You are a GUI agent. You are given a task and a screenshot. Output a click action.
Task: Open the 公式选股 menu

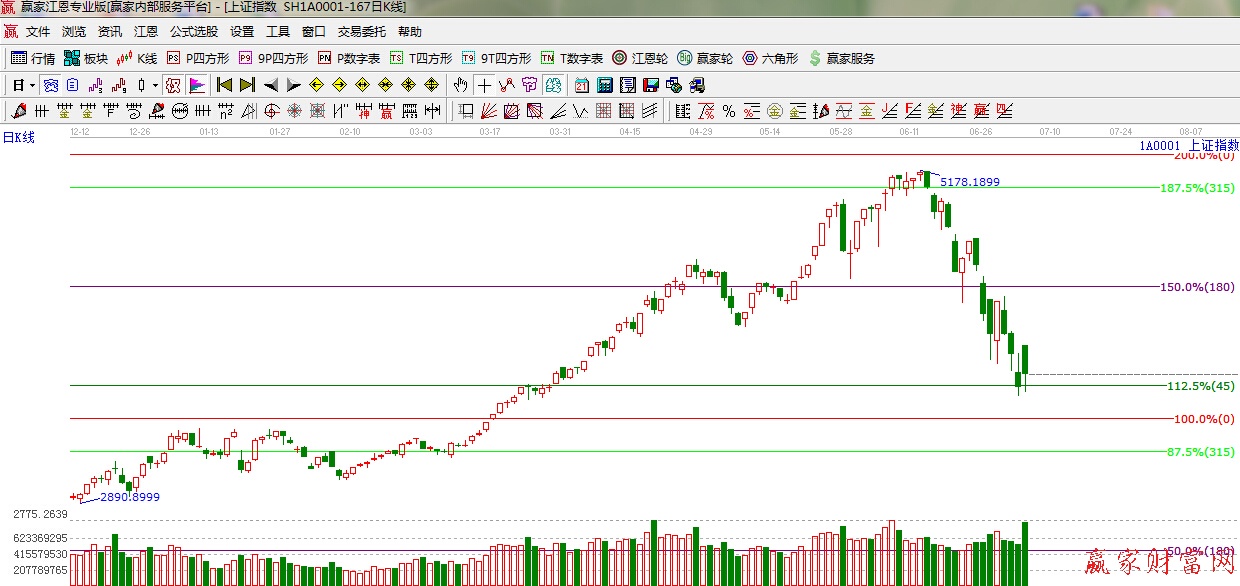(194, 32)
